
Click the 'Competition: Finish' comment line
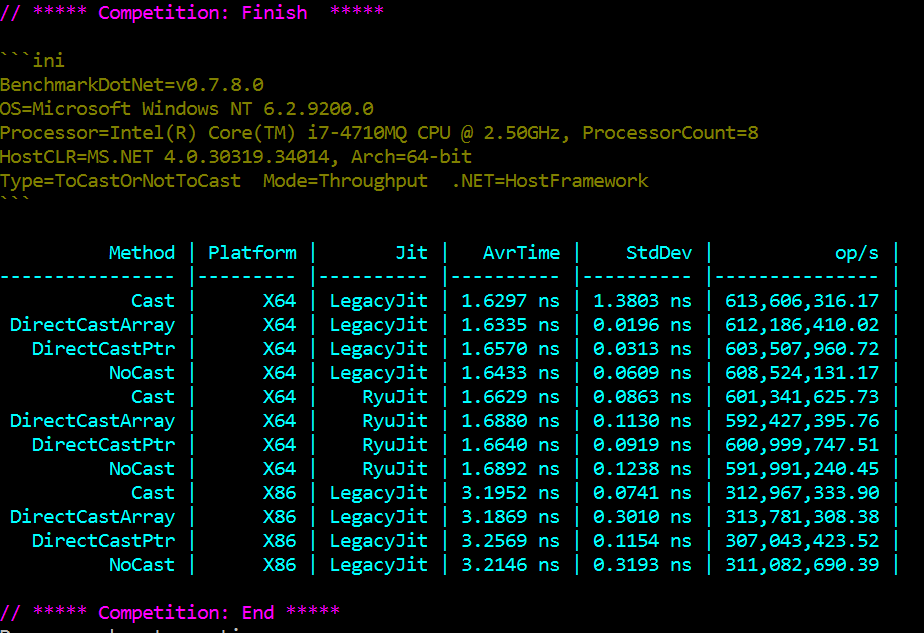pyautogui.click(x=192, y=13)
